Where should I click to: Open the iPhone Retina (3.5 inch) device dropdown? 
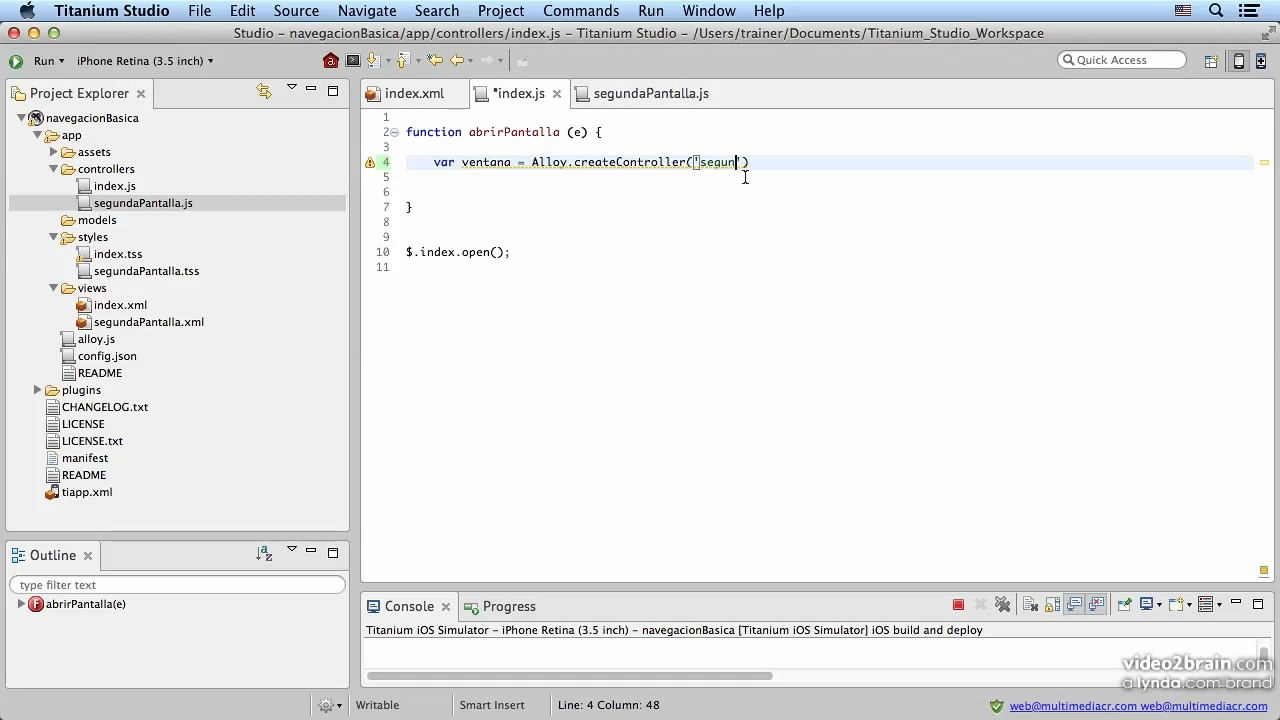(x=145, y=61)
